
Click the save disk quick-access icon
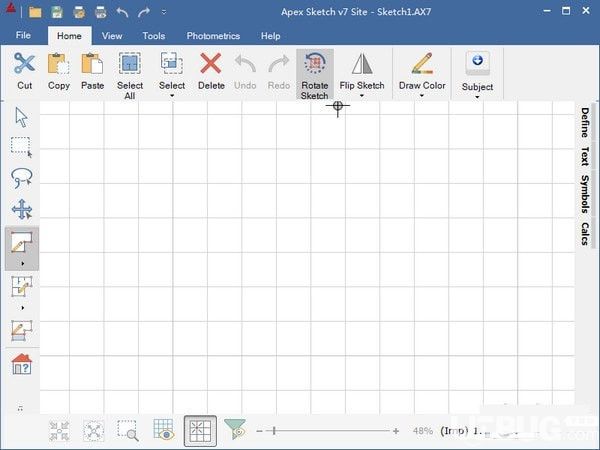[x=57, y=12]
